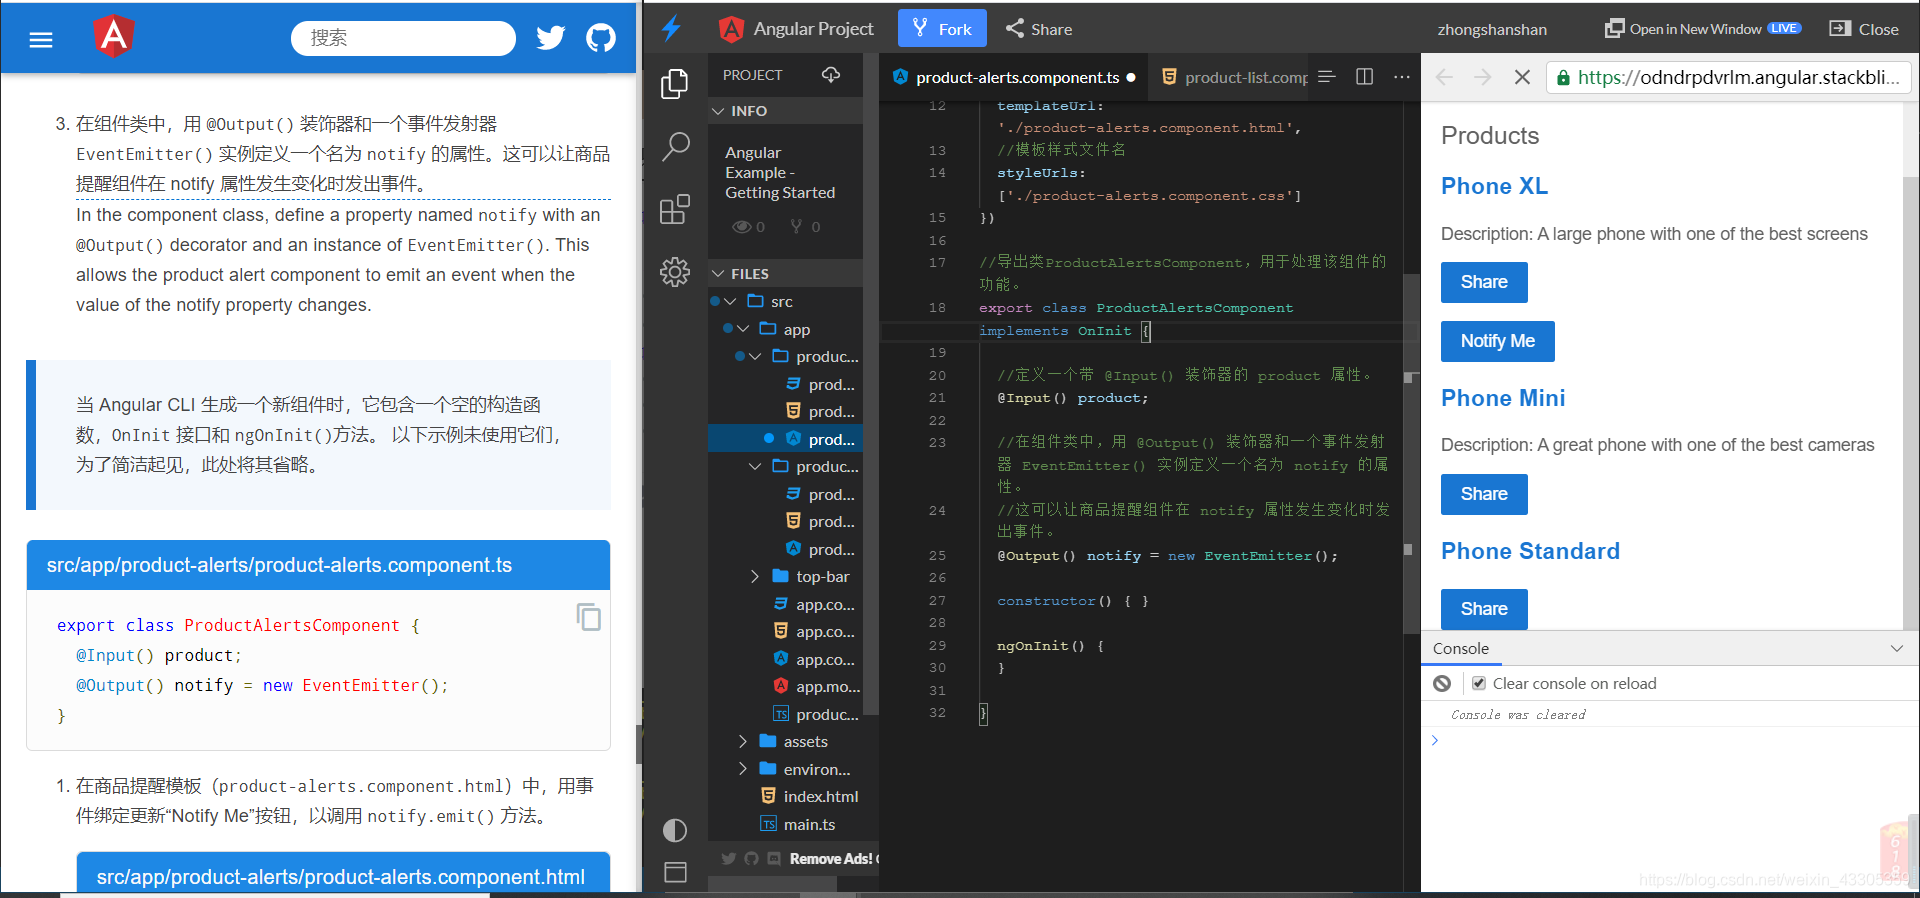Open the Phone Standard product link

(x=1530, y=551)
